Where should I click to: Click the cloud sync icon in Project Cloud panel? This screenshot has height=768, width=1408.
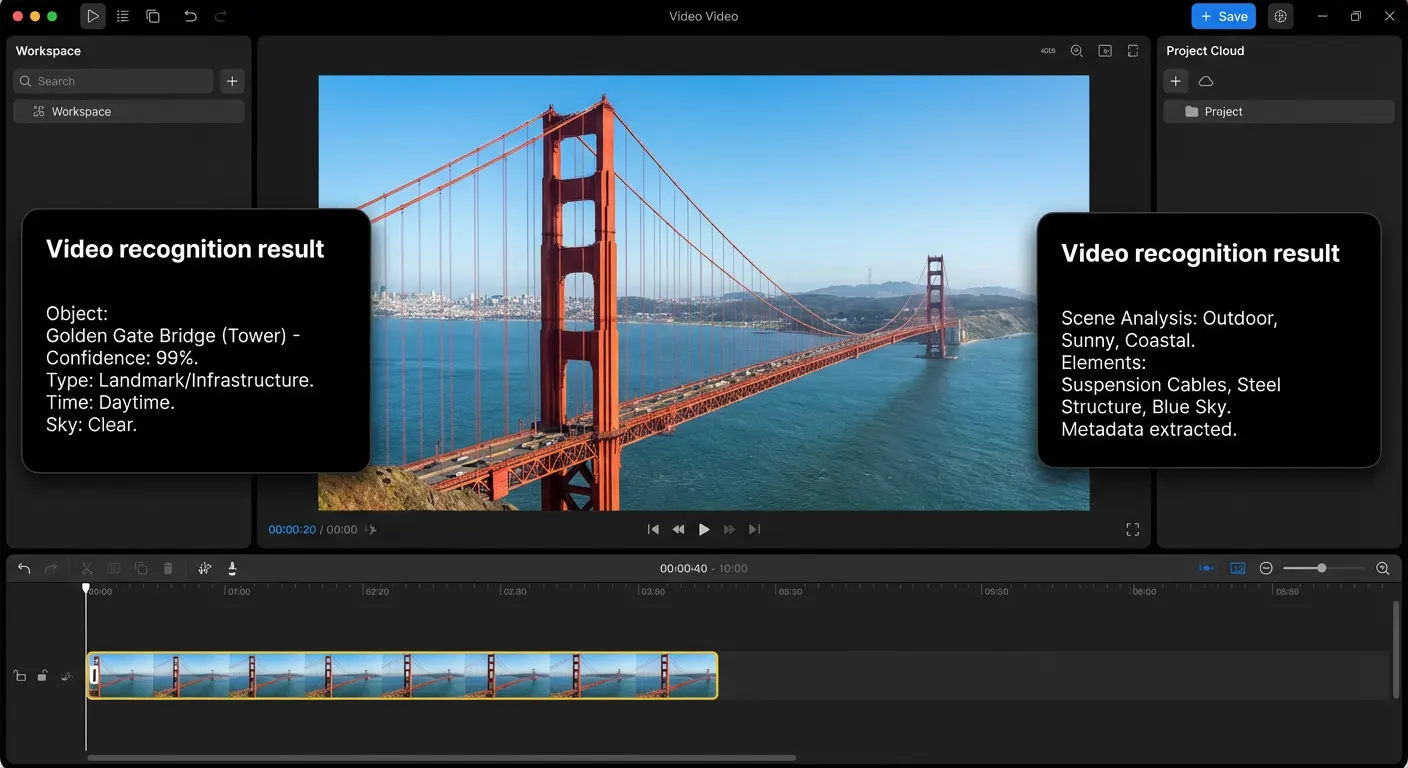[1206, 81]
